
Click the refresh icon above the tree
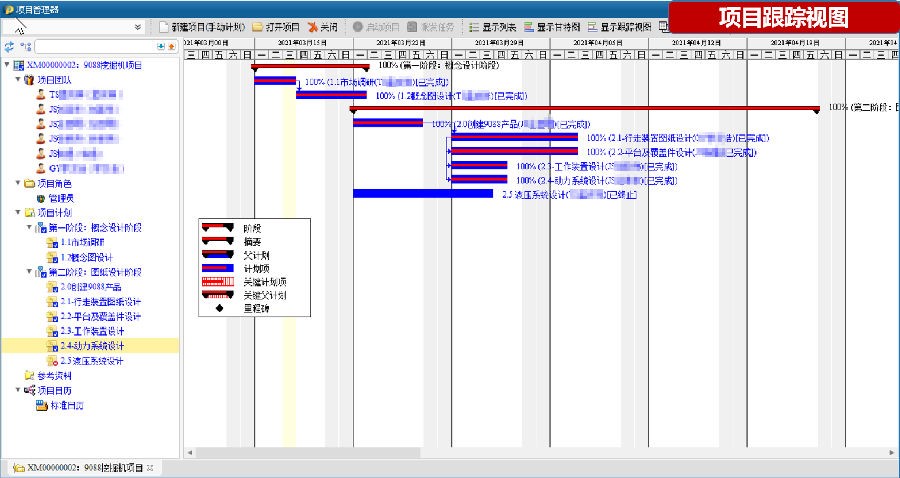(9, 47)
